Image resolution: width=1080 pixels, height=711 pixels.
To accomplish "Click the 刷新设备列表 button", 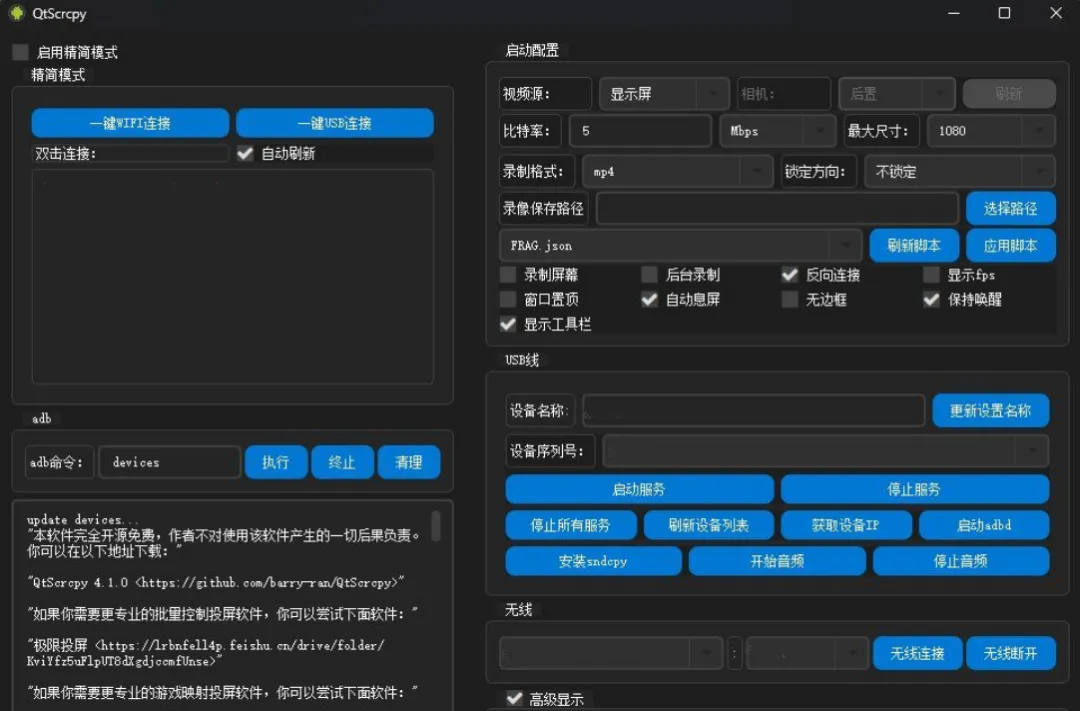I will (x=709, y=525).
